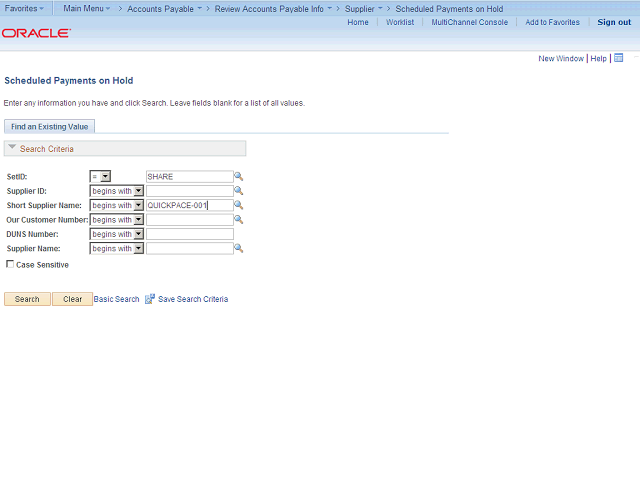Click the Oracle logo
Screen dimensions: 640x480
36,33
